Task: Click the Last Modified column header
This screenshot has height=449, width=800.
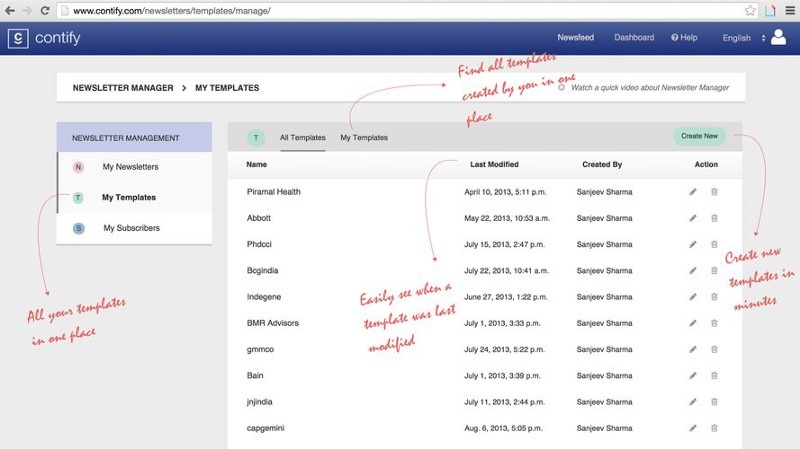Action: tap(494, 164)
